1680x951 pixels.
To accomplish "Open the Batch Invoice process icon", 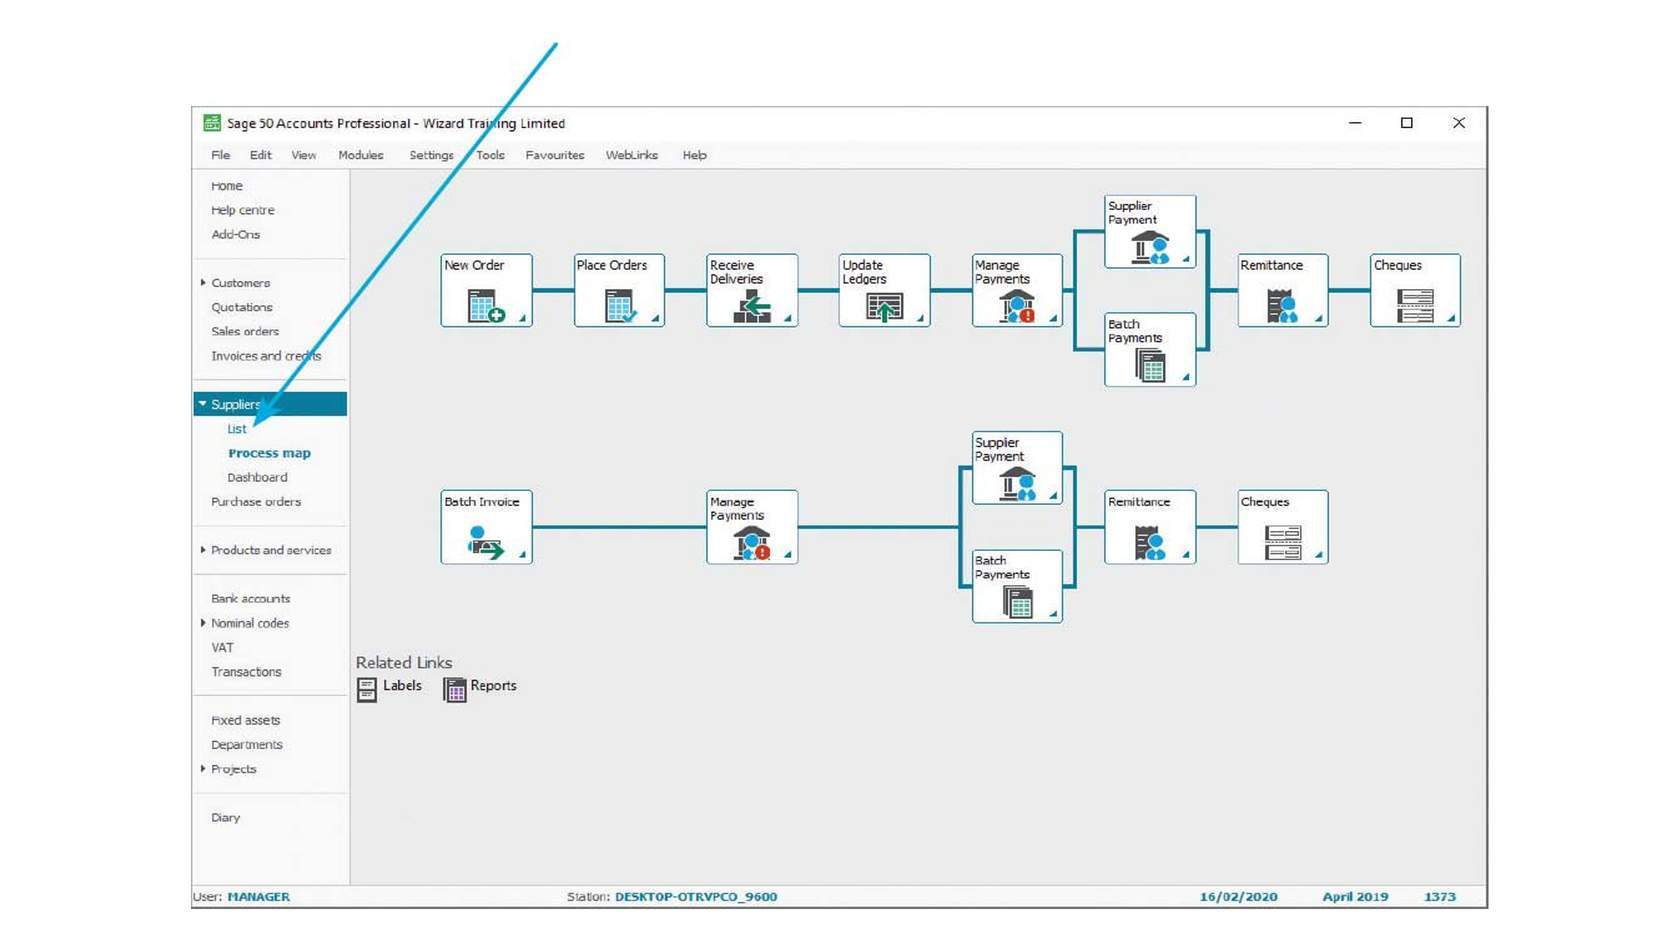I will 486,527.
